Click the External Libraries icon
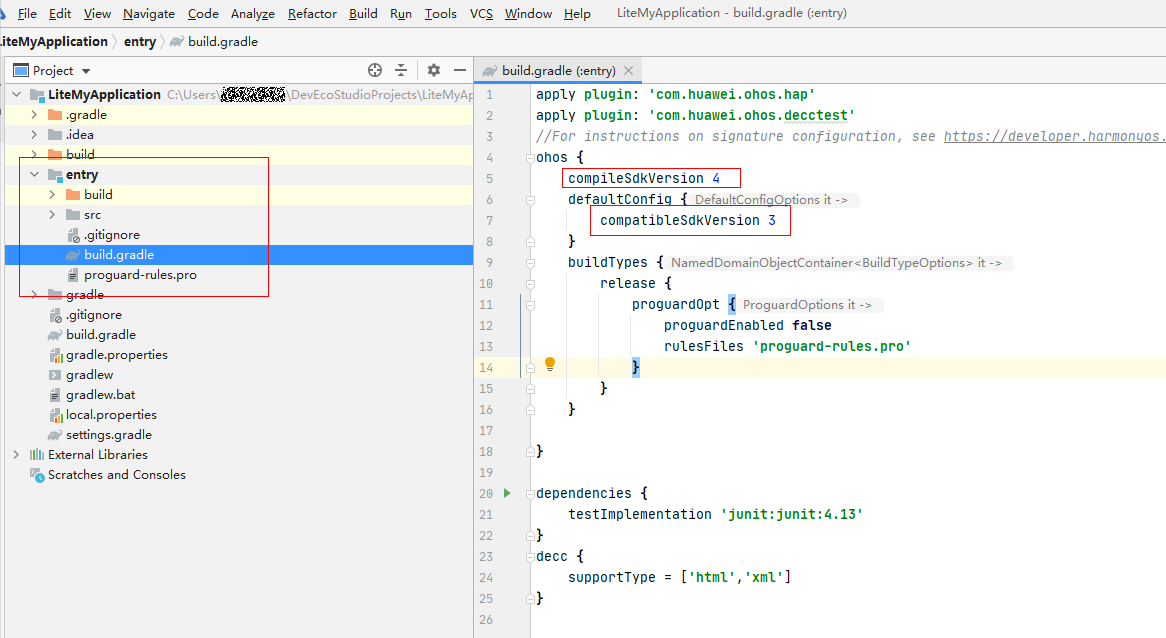 (x=36, y=454)
